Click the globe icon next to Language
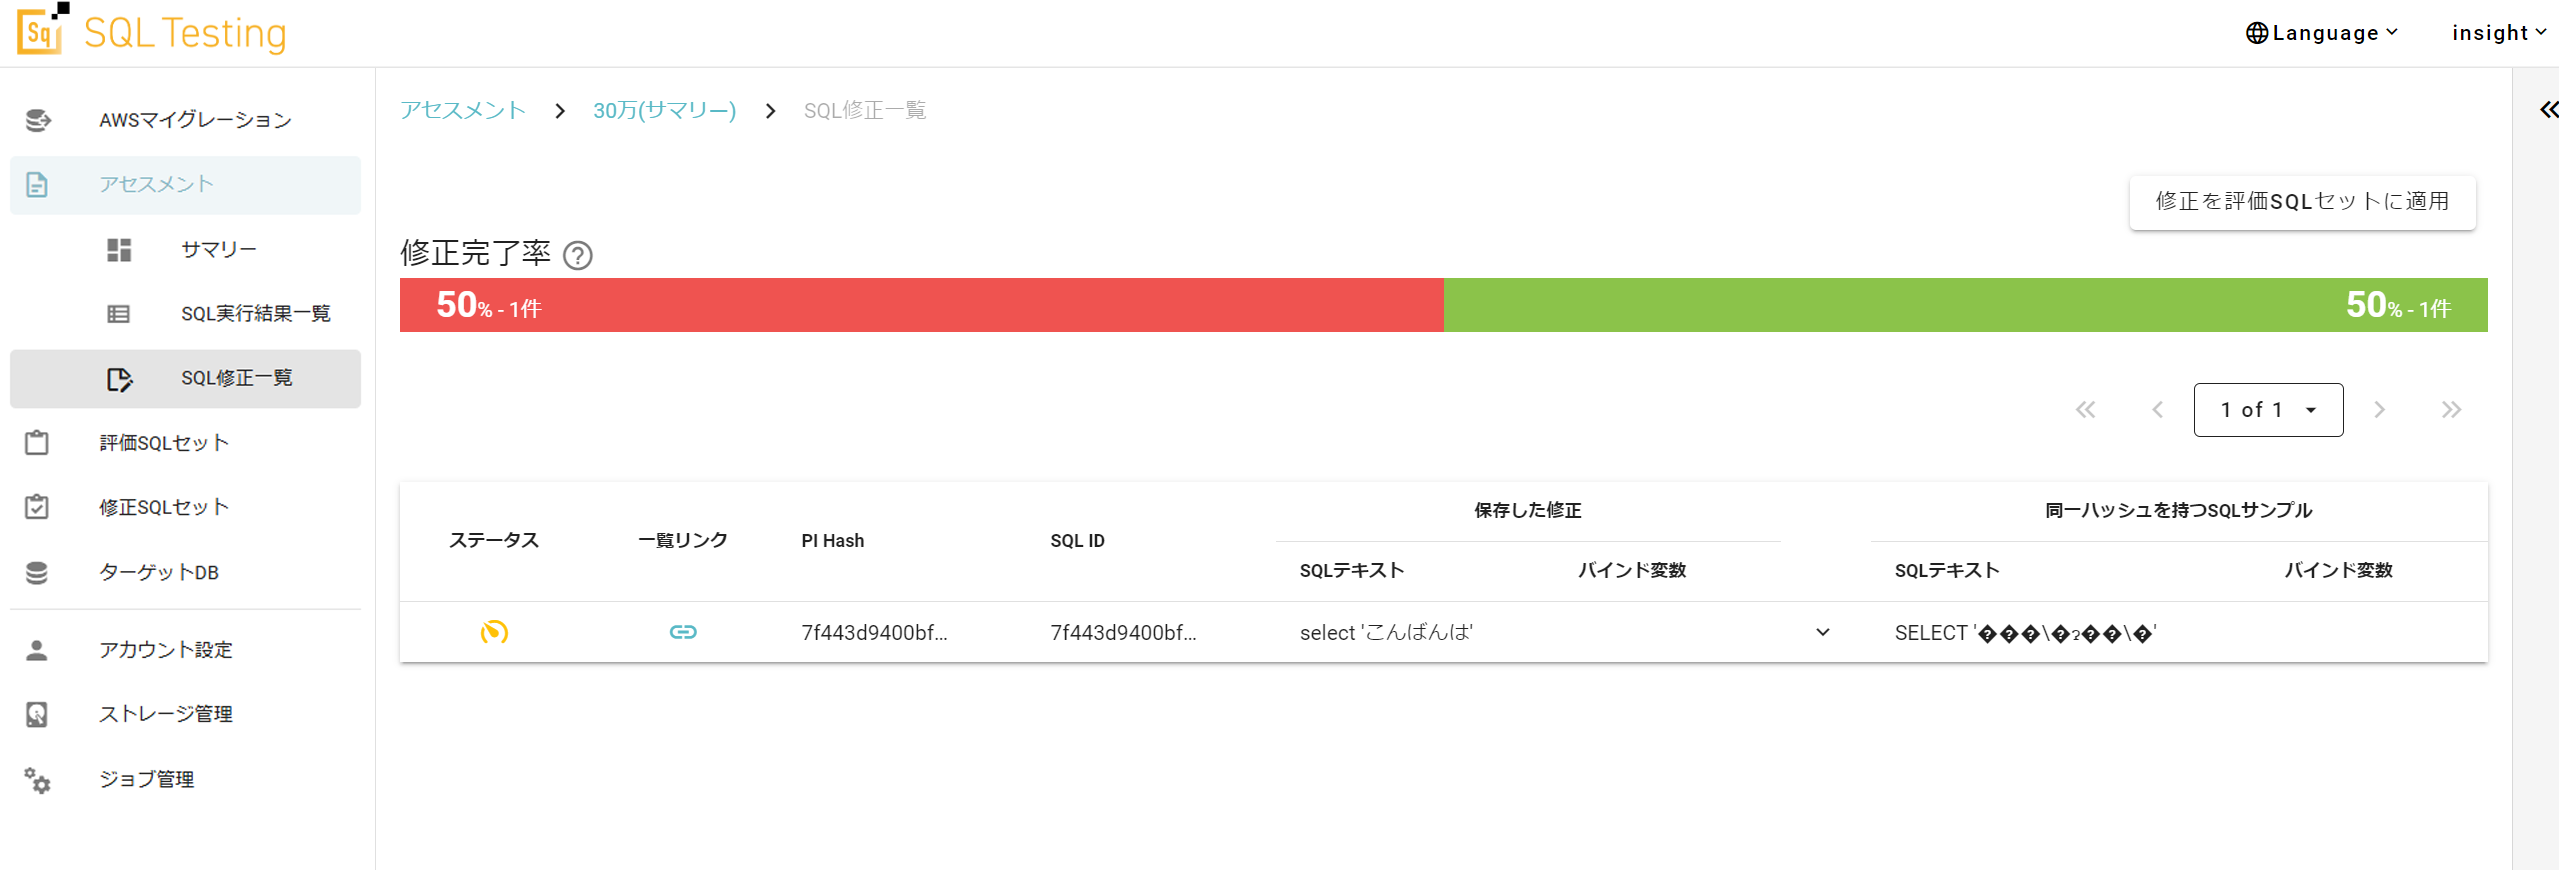2559x870 pixels. 2257,33
